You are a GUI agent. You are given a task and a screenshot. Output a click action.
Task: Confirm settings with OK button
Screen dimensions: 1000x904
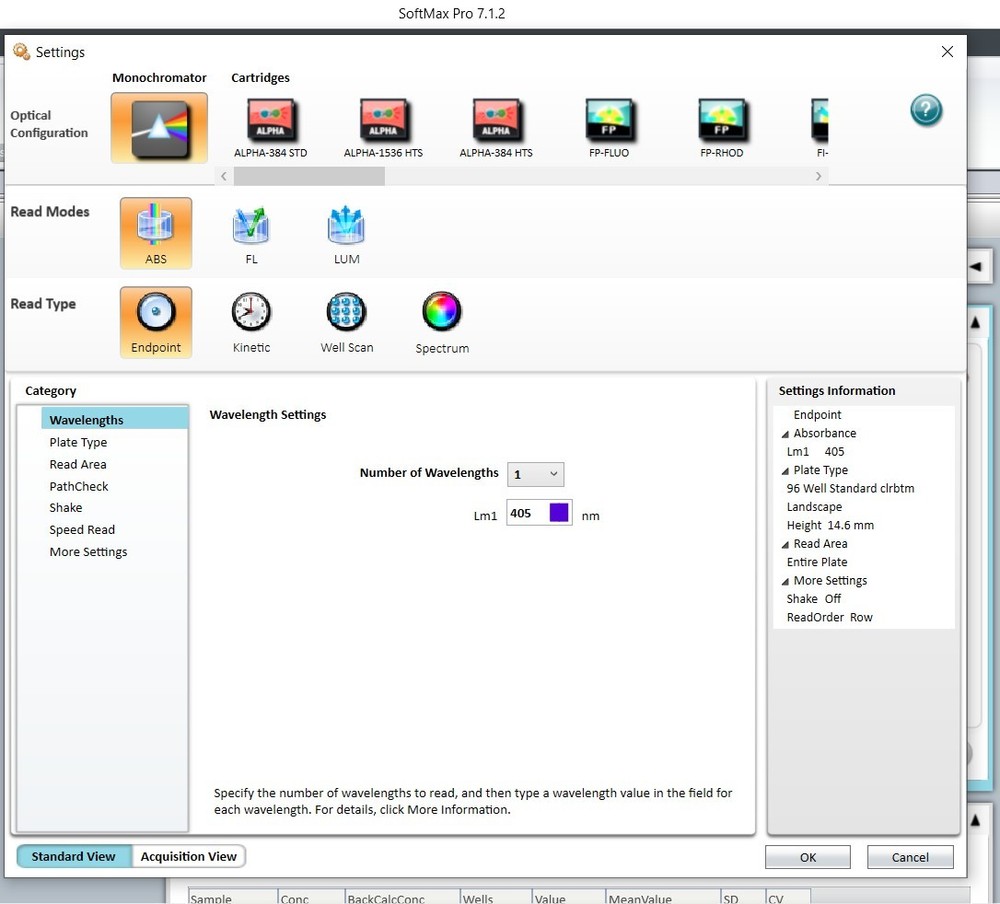pos(807,857)
